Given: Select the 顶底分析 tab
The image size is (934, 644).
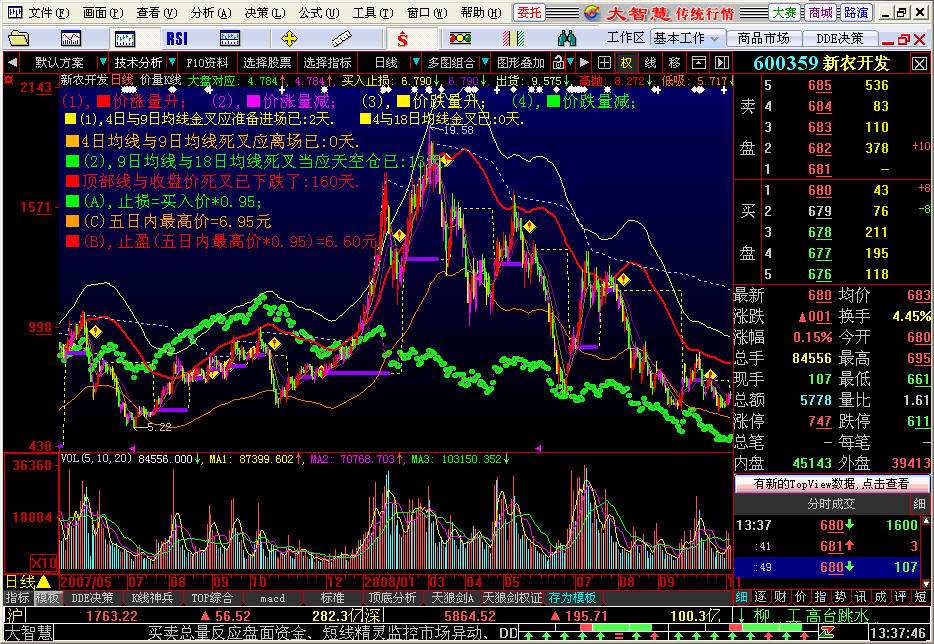Looking at the screenshot, I should pyautogui.click(x=392, y=598).
